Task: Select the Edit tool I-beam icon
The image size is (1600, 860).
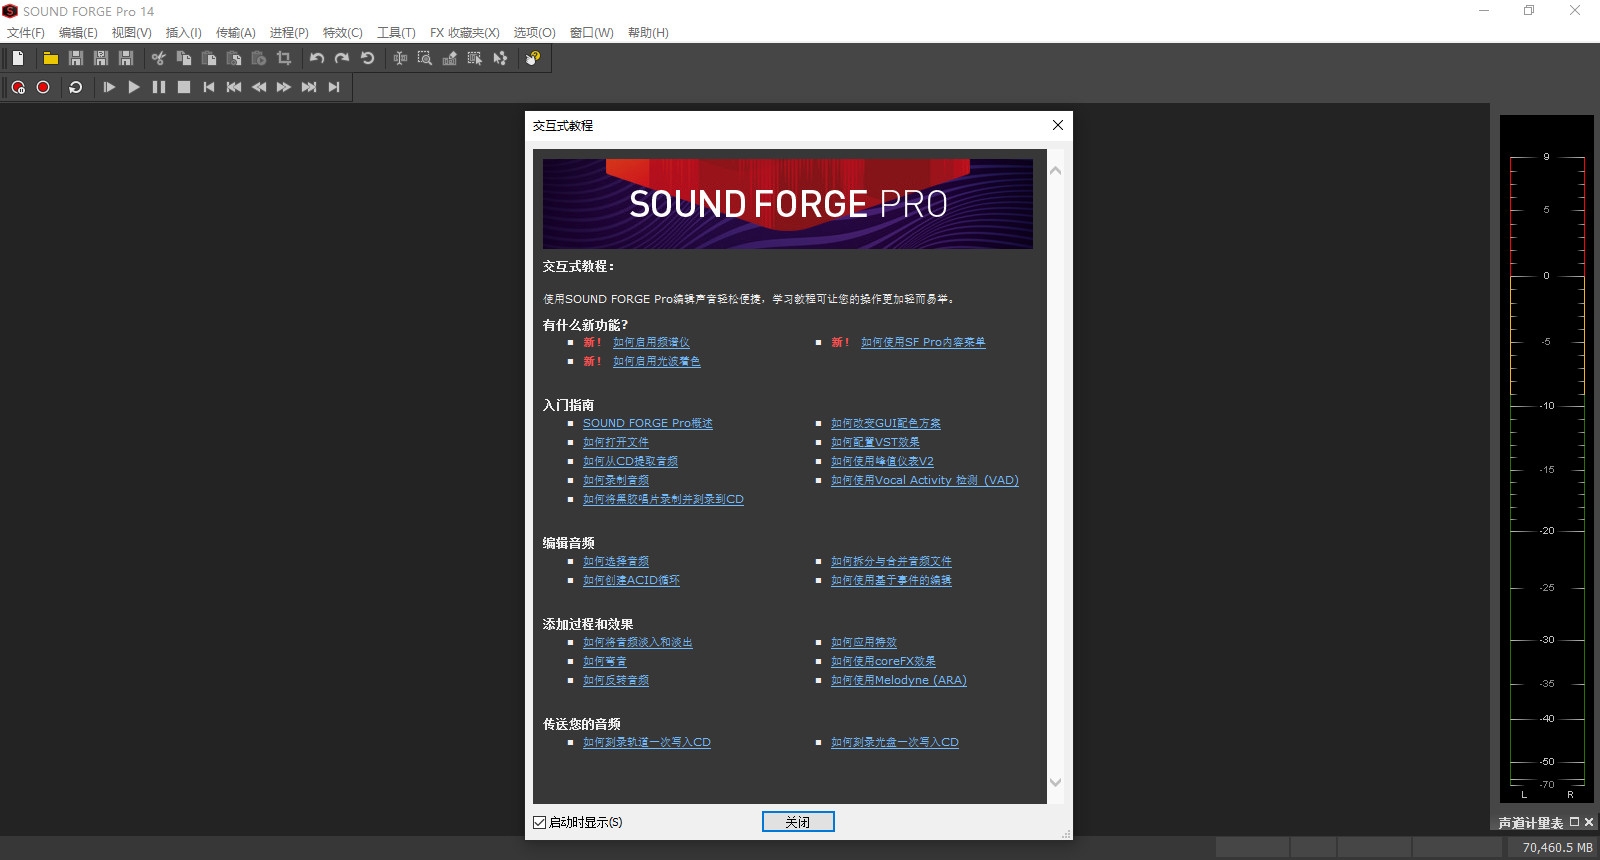Action: pyautogui.click(x=400, y=58)
